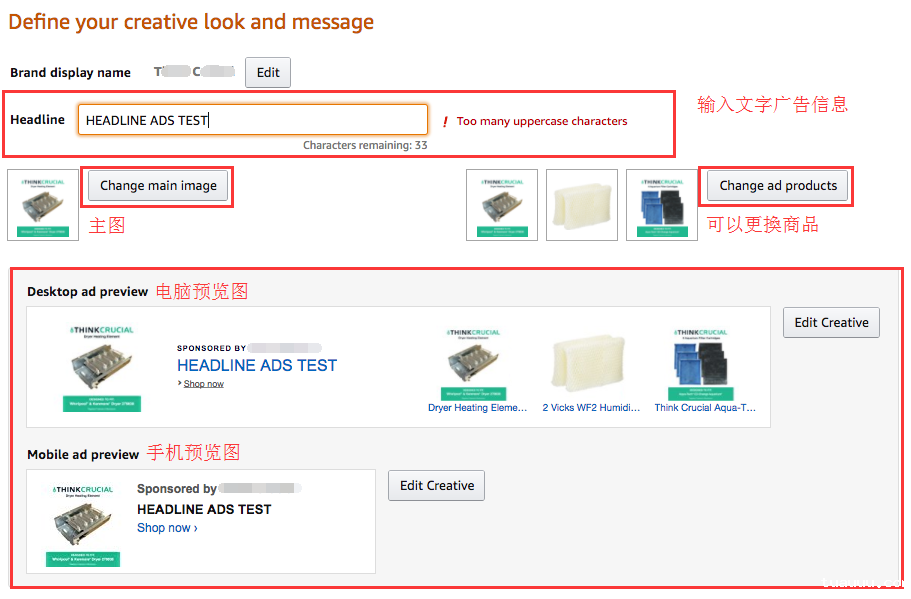Image resolution: width=911 pixels, height=599 pixels.
Task: Click the Edit button beside Brand display name
Action: [268, 72]
